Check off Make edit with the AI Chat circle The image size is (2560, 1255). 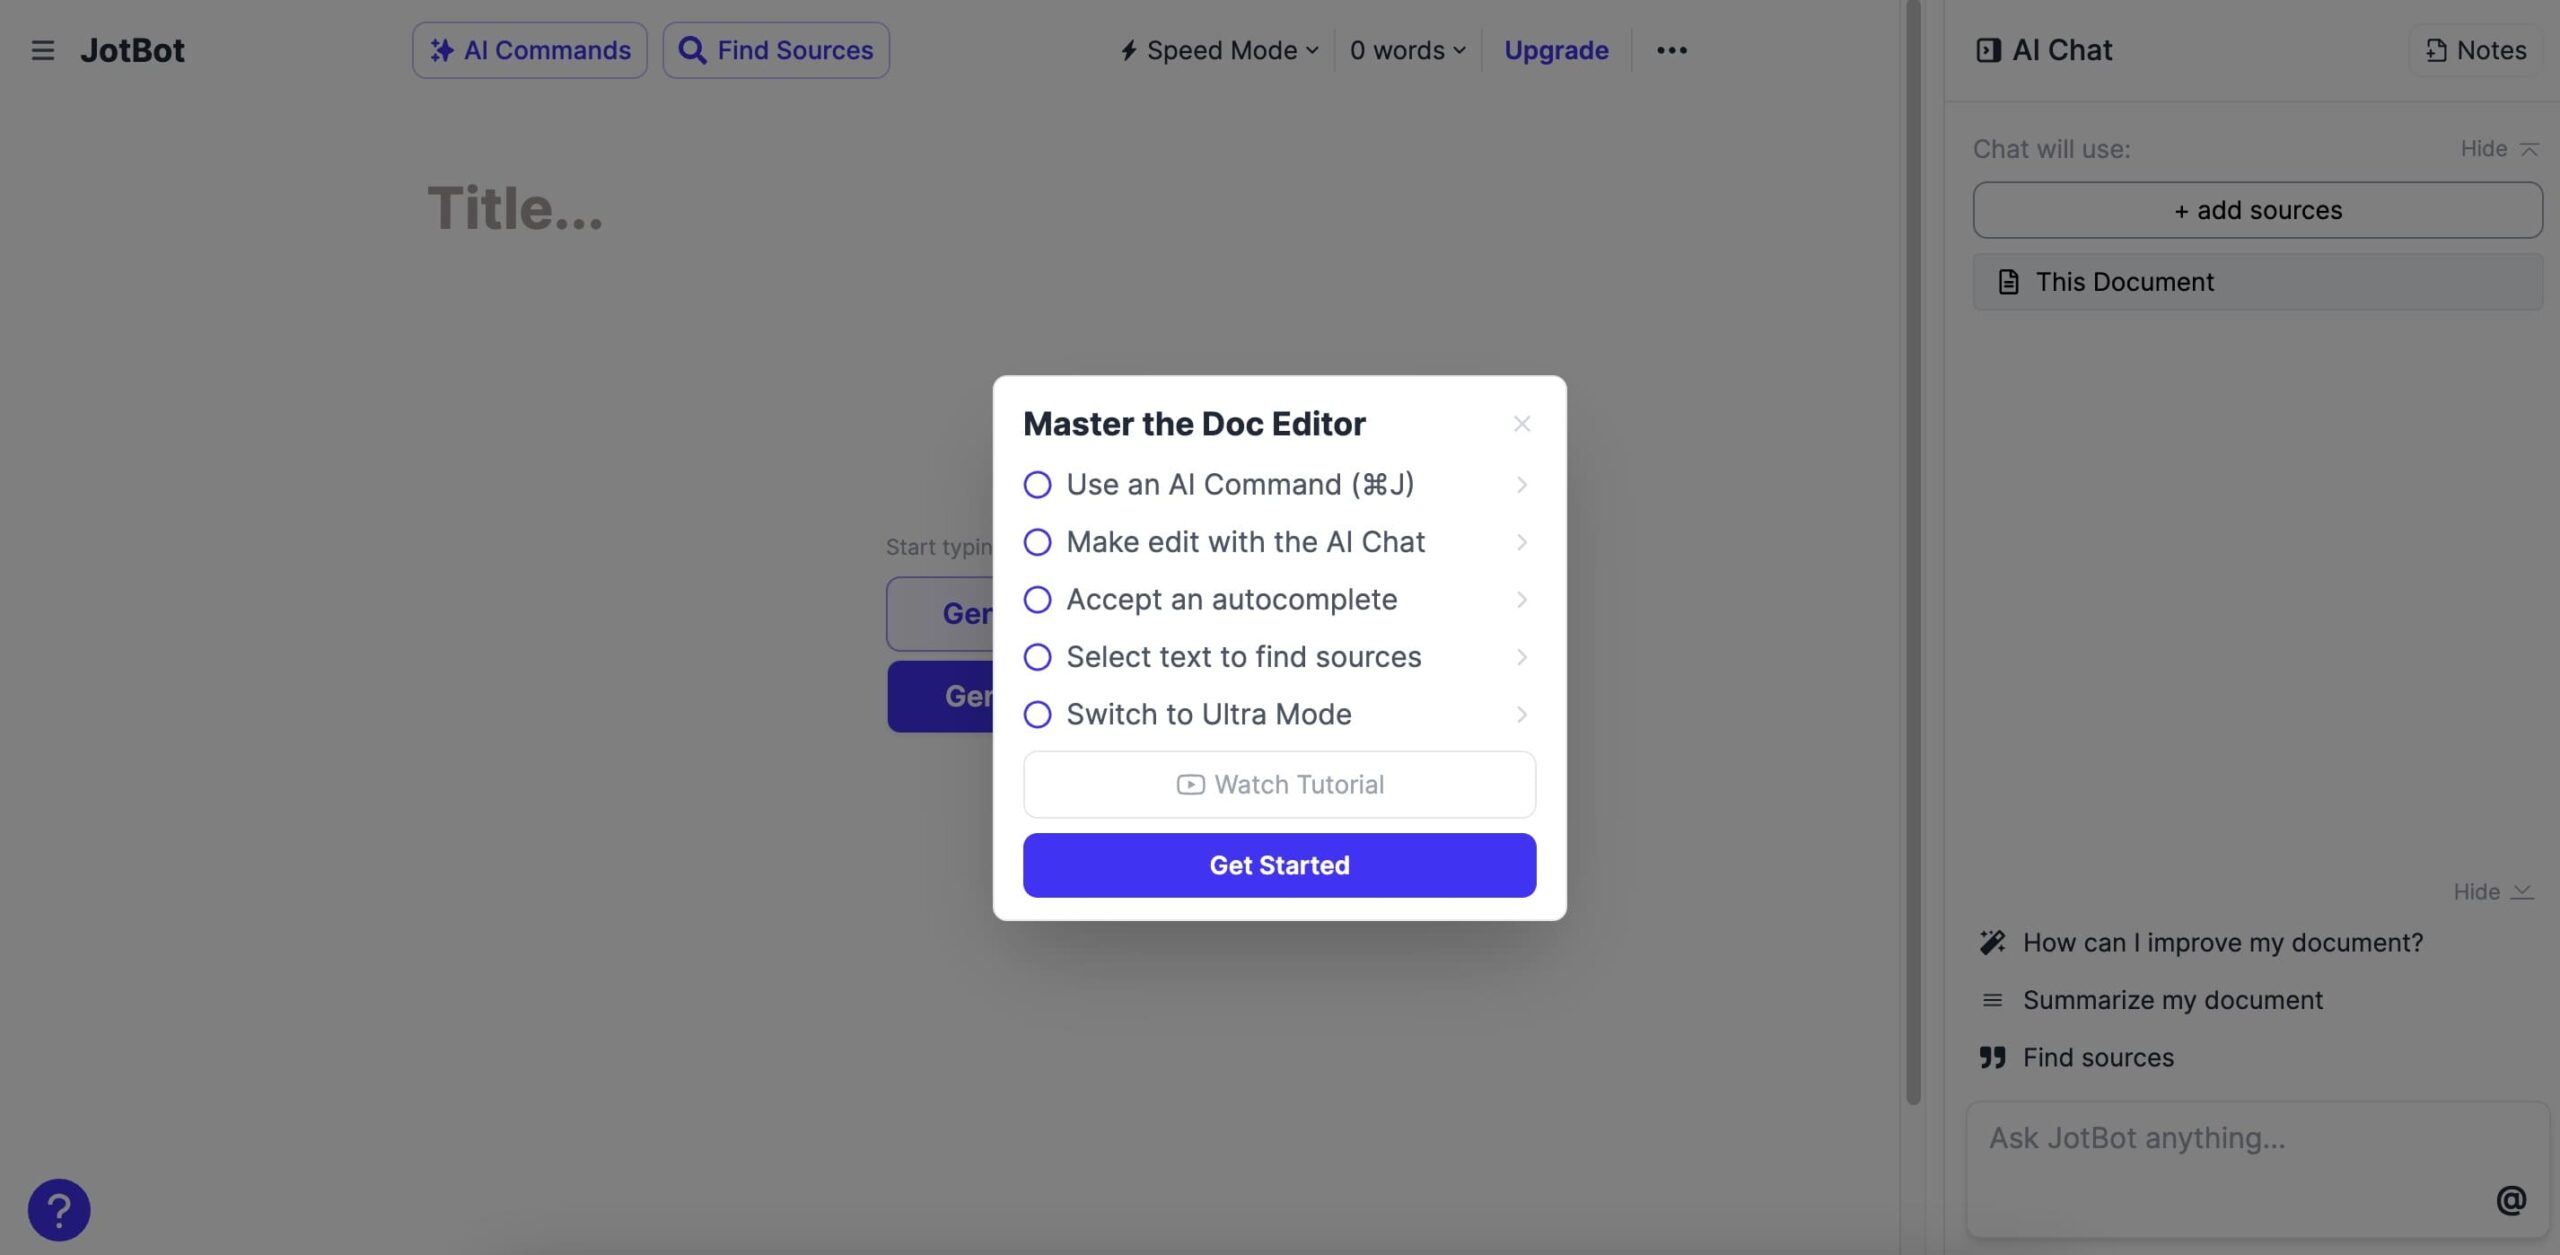[x=1037, y=542]
